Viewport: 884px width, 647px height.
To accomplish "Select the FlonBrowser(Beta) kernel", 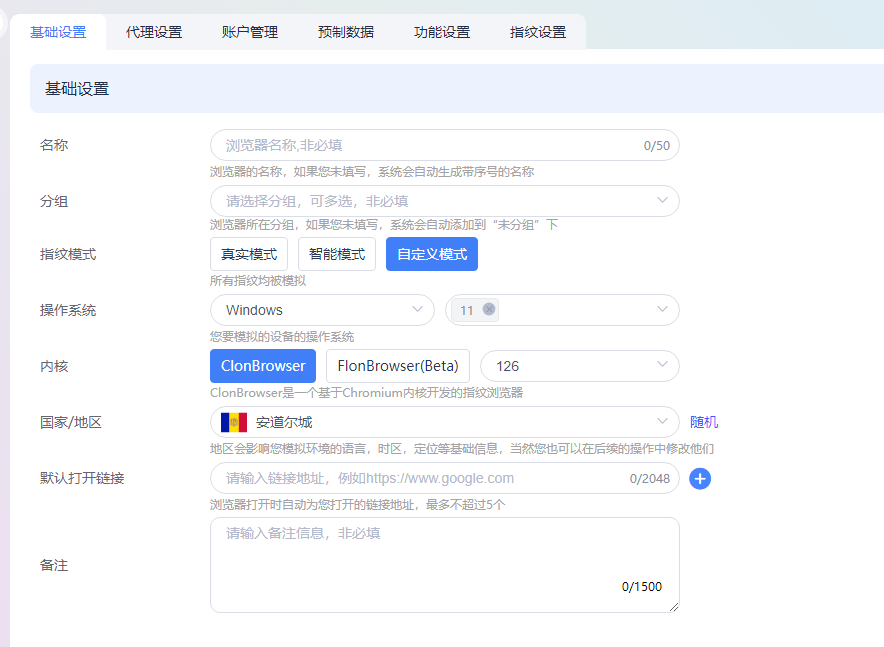I will click(x=397, y=366).
